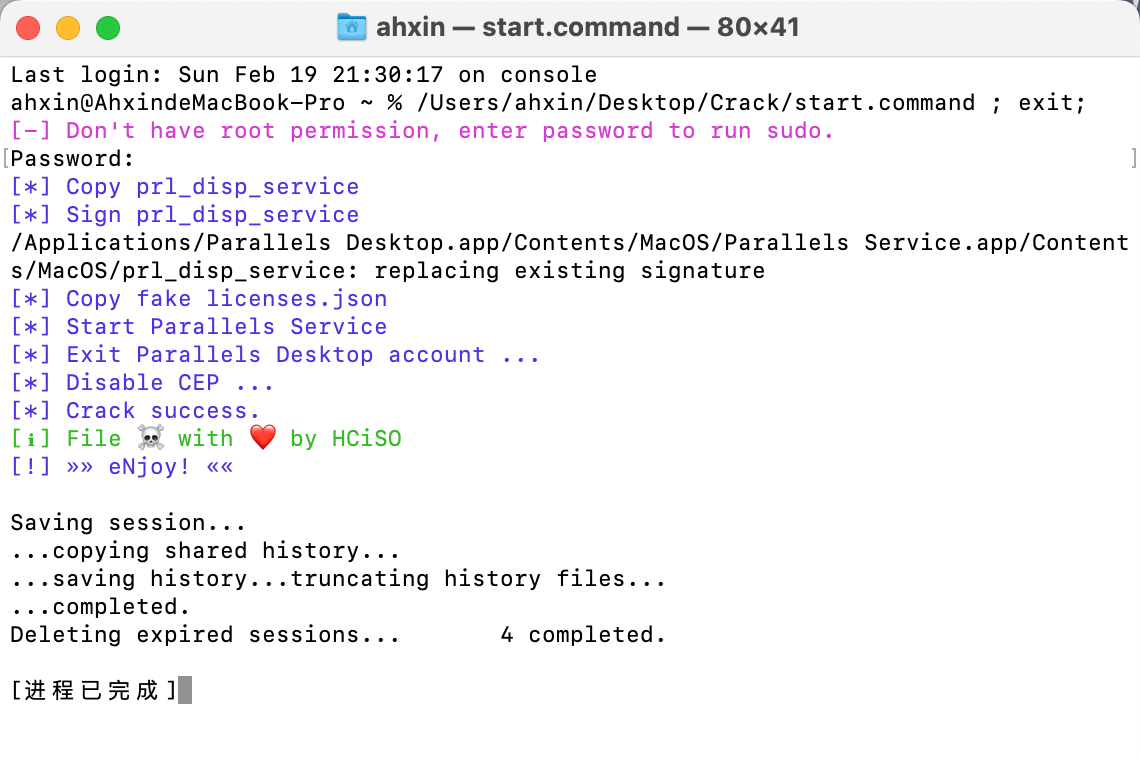Viewport: 1140px width, 758px height.
Task: Click the home folder icon in title bar
Action: tap(352, 28)
